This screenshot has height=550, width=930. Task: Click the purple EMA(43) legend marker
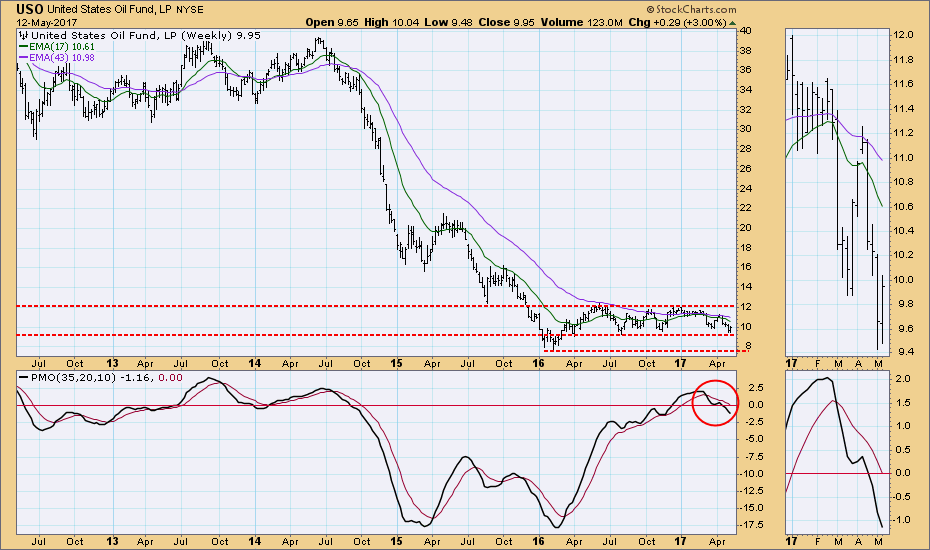coord(26,58)
